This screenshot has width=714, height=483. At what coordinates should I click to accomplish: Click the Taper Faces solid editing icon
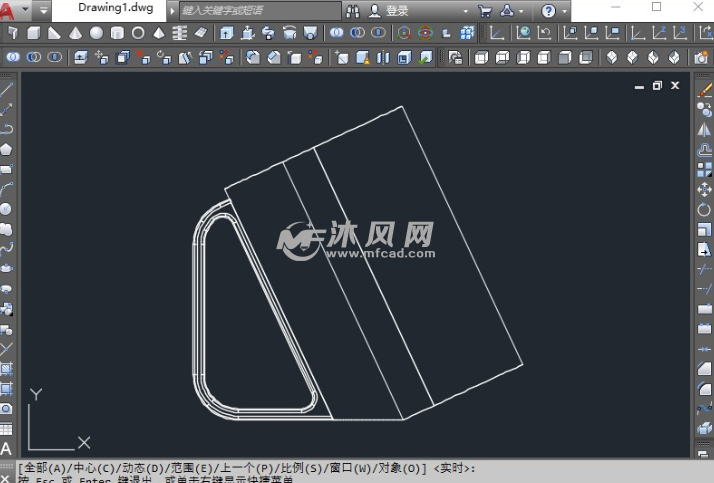(x=185, y=57)
